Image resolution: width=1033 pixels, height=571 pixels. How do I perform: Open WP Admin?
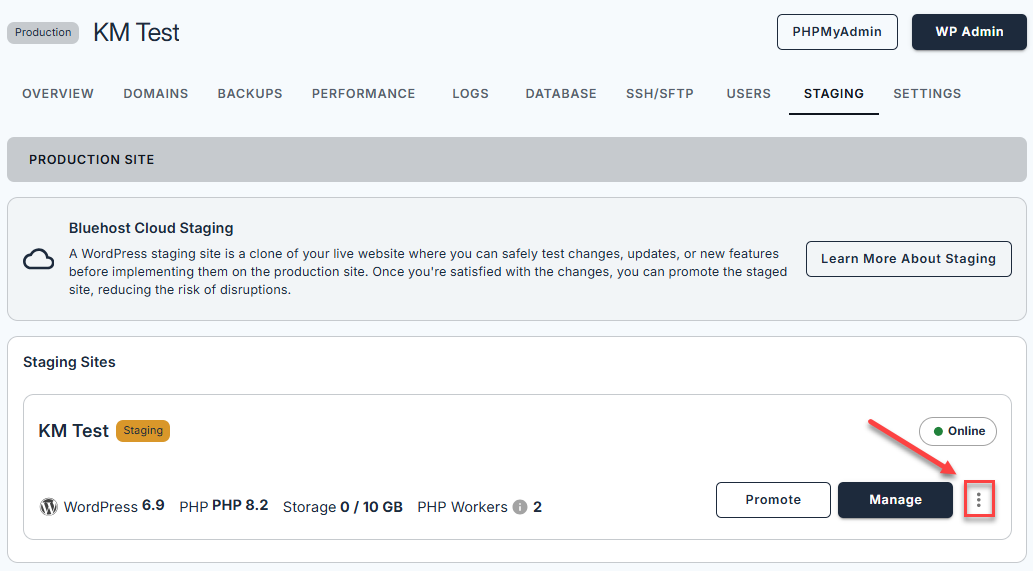pos(969,32)
